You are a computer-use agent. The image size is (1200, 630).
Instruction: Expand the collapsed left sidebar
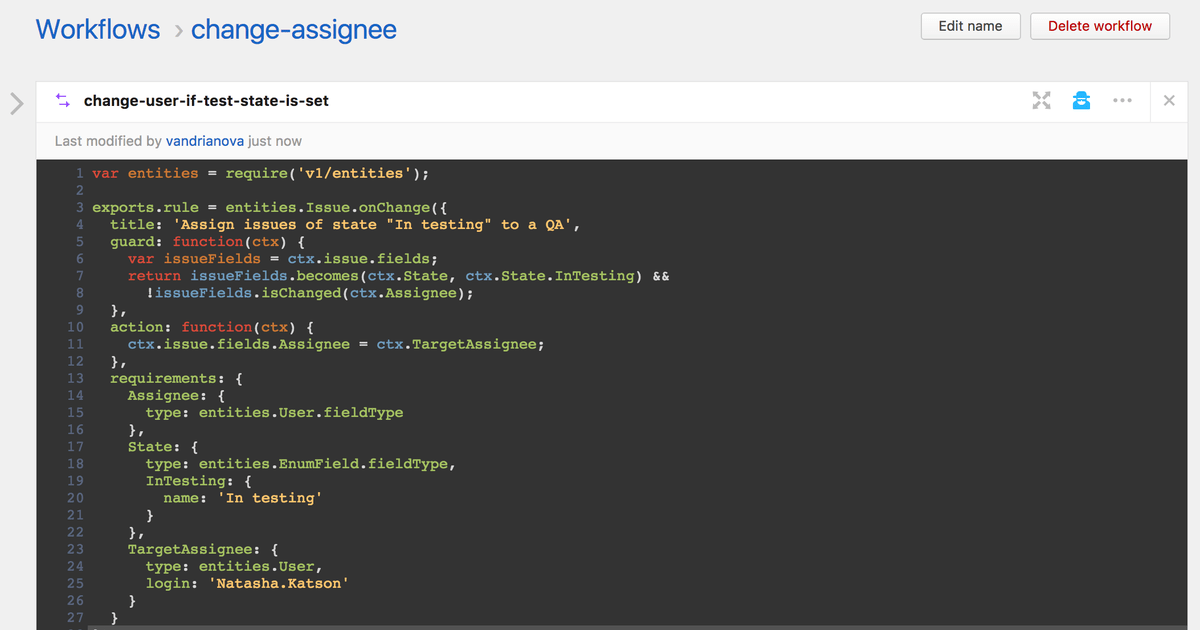point(16,103)
